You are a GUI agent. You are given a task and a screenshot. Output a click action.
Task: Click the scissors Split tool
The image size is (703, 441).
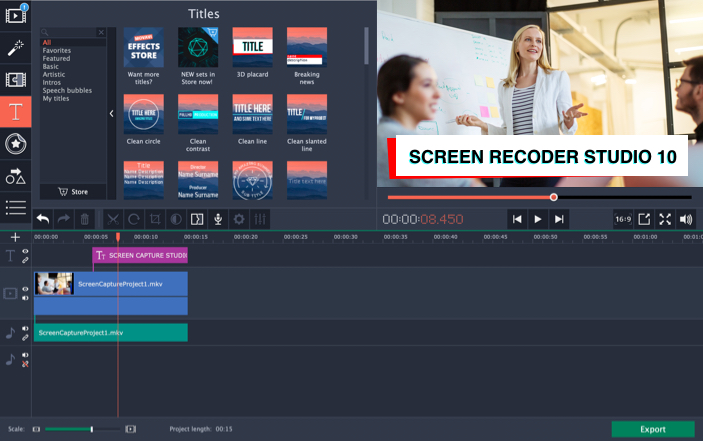(112, 219)
